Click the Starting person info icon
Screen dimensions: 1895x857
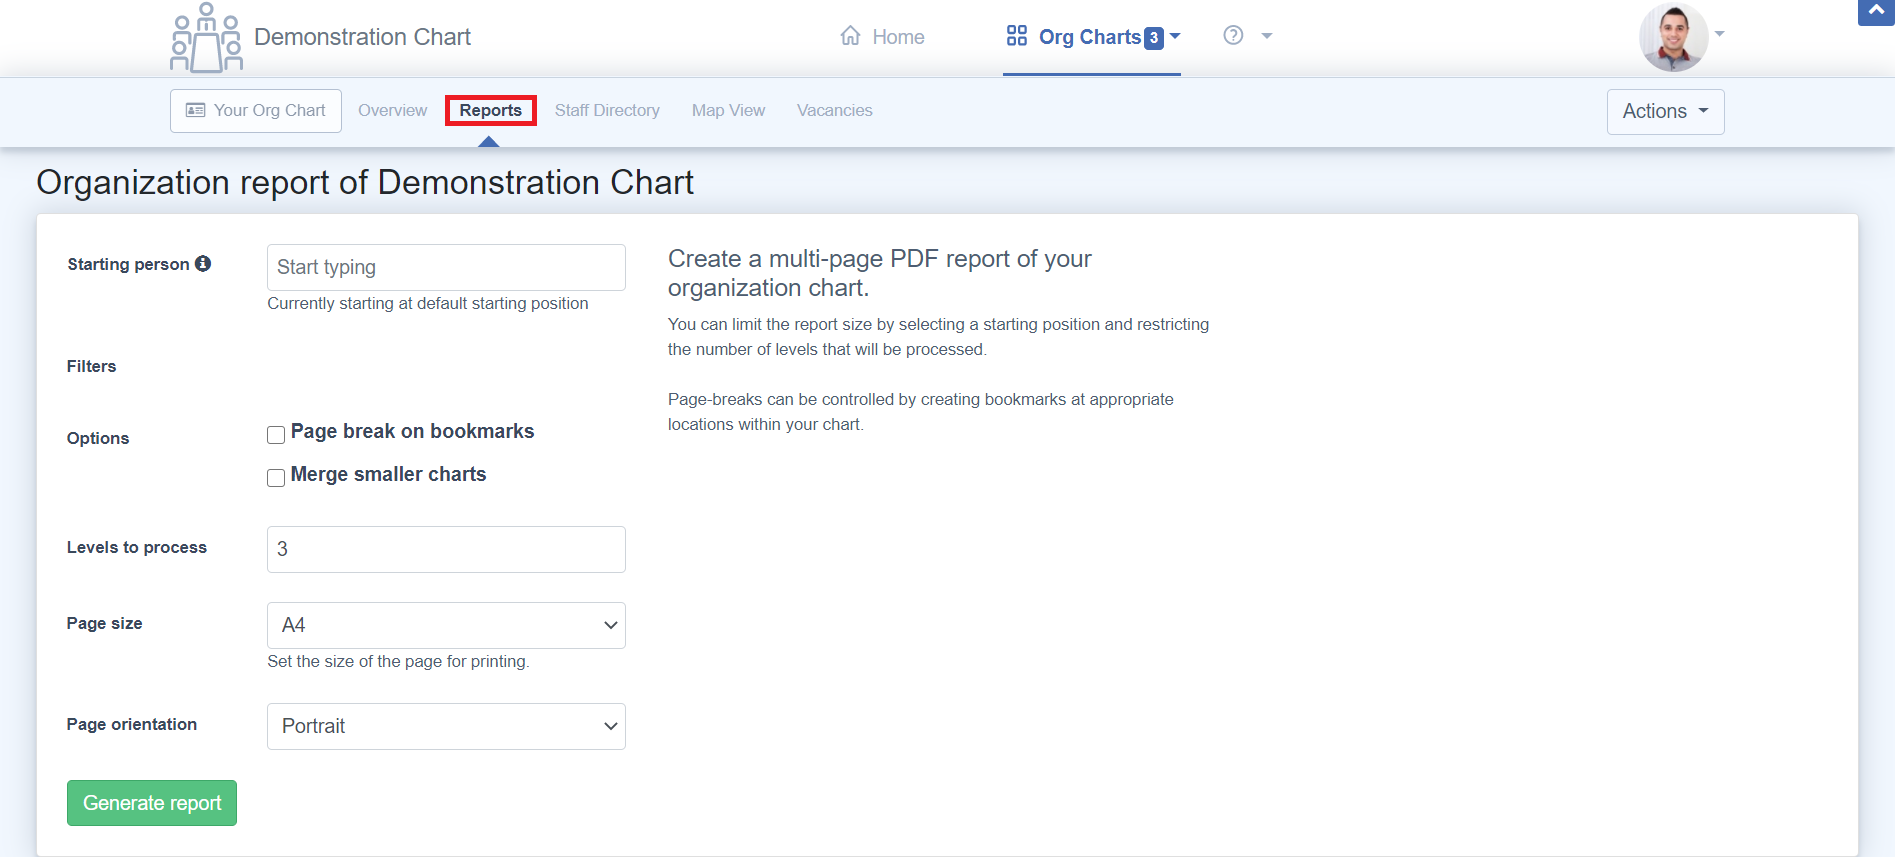point(203,264)
